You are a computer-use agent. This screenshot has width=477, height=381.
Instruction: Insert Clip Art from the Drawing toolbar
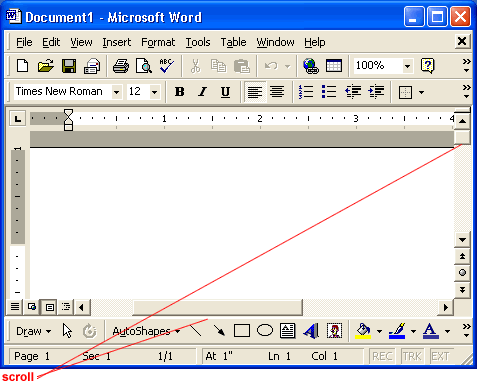(x=334, y=331)
